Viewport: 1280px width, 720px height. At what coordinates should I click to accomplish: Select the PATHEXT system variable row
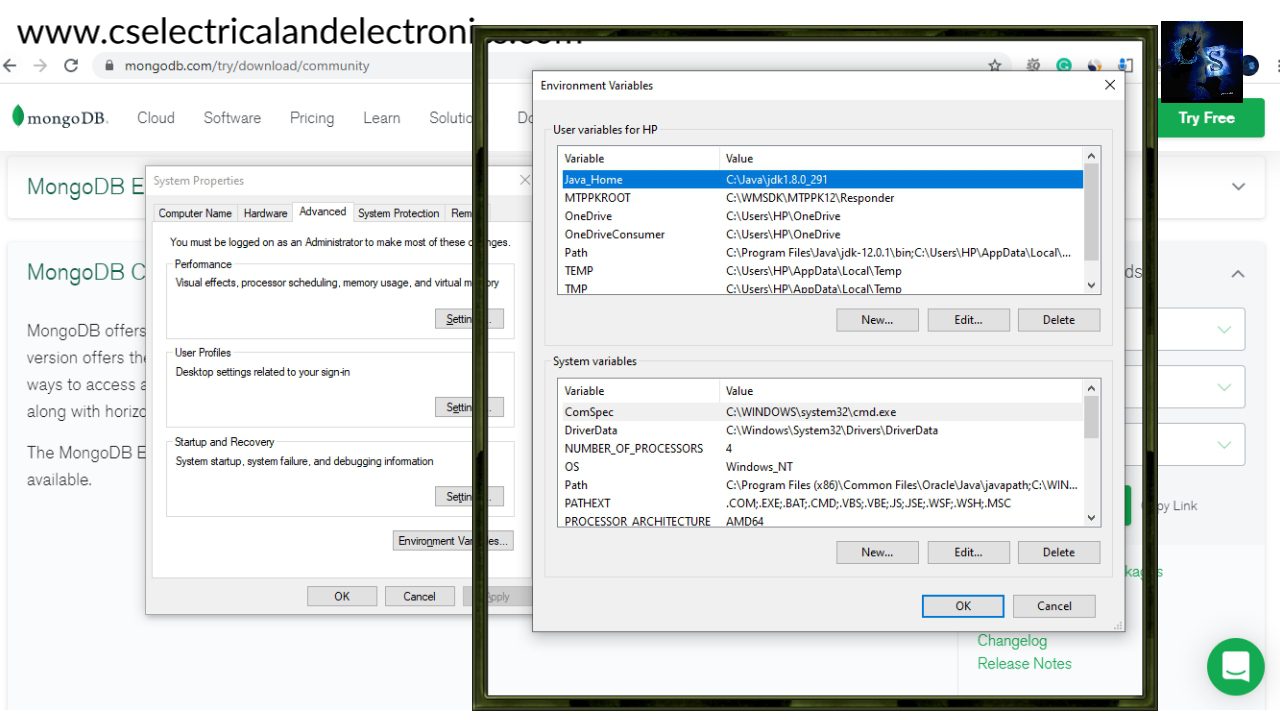click(821, 503)
